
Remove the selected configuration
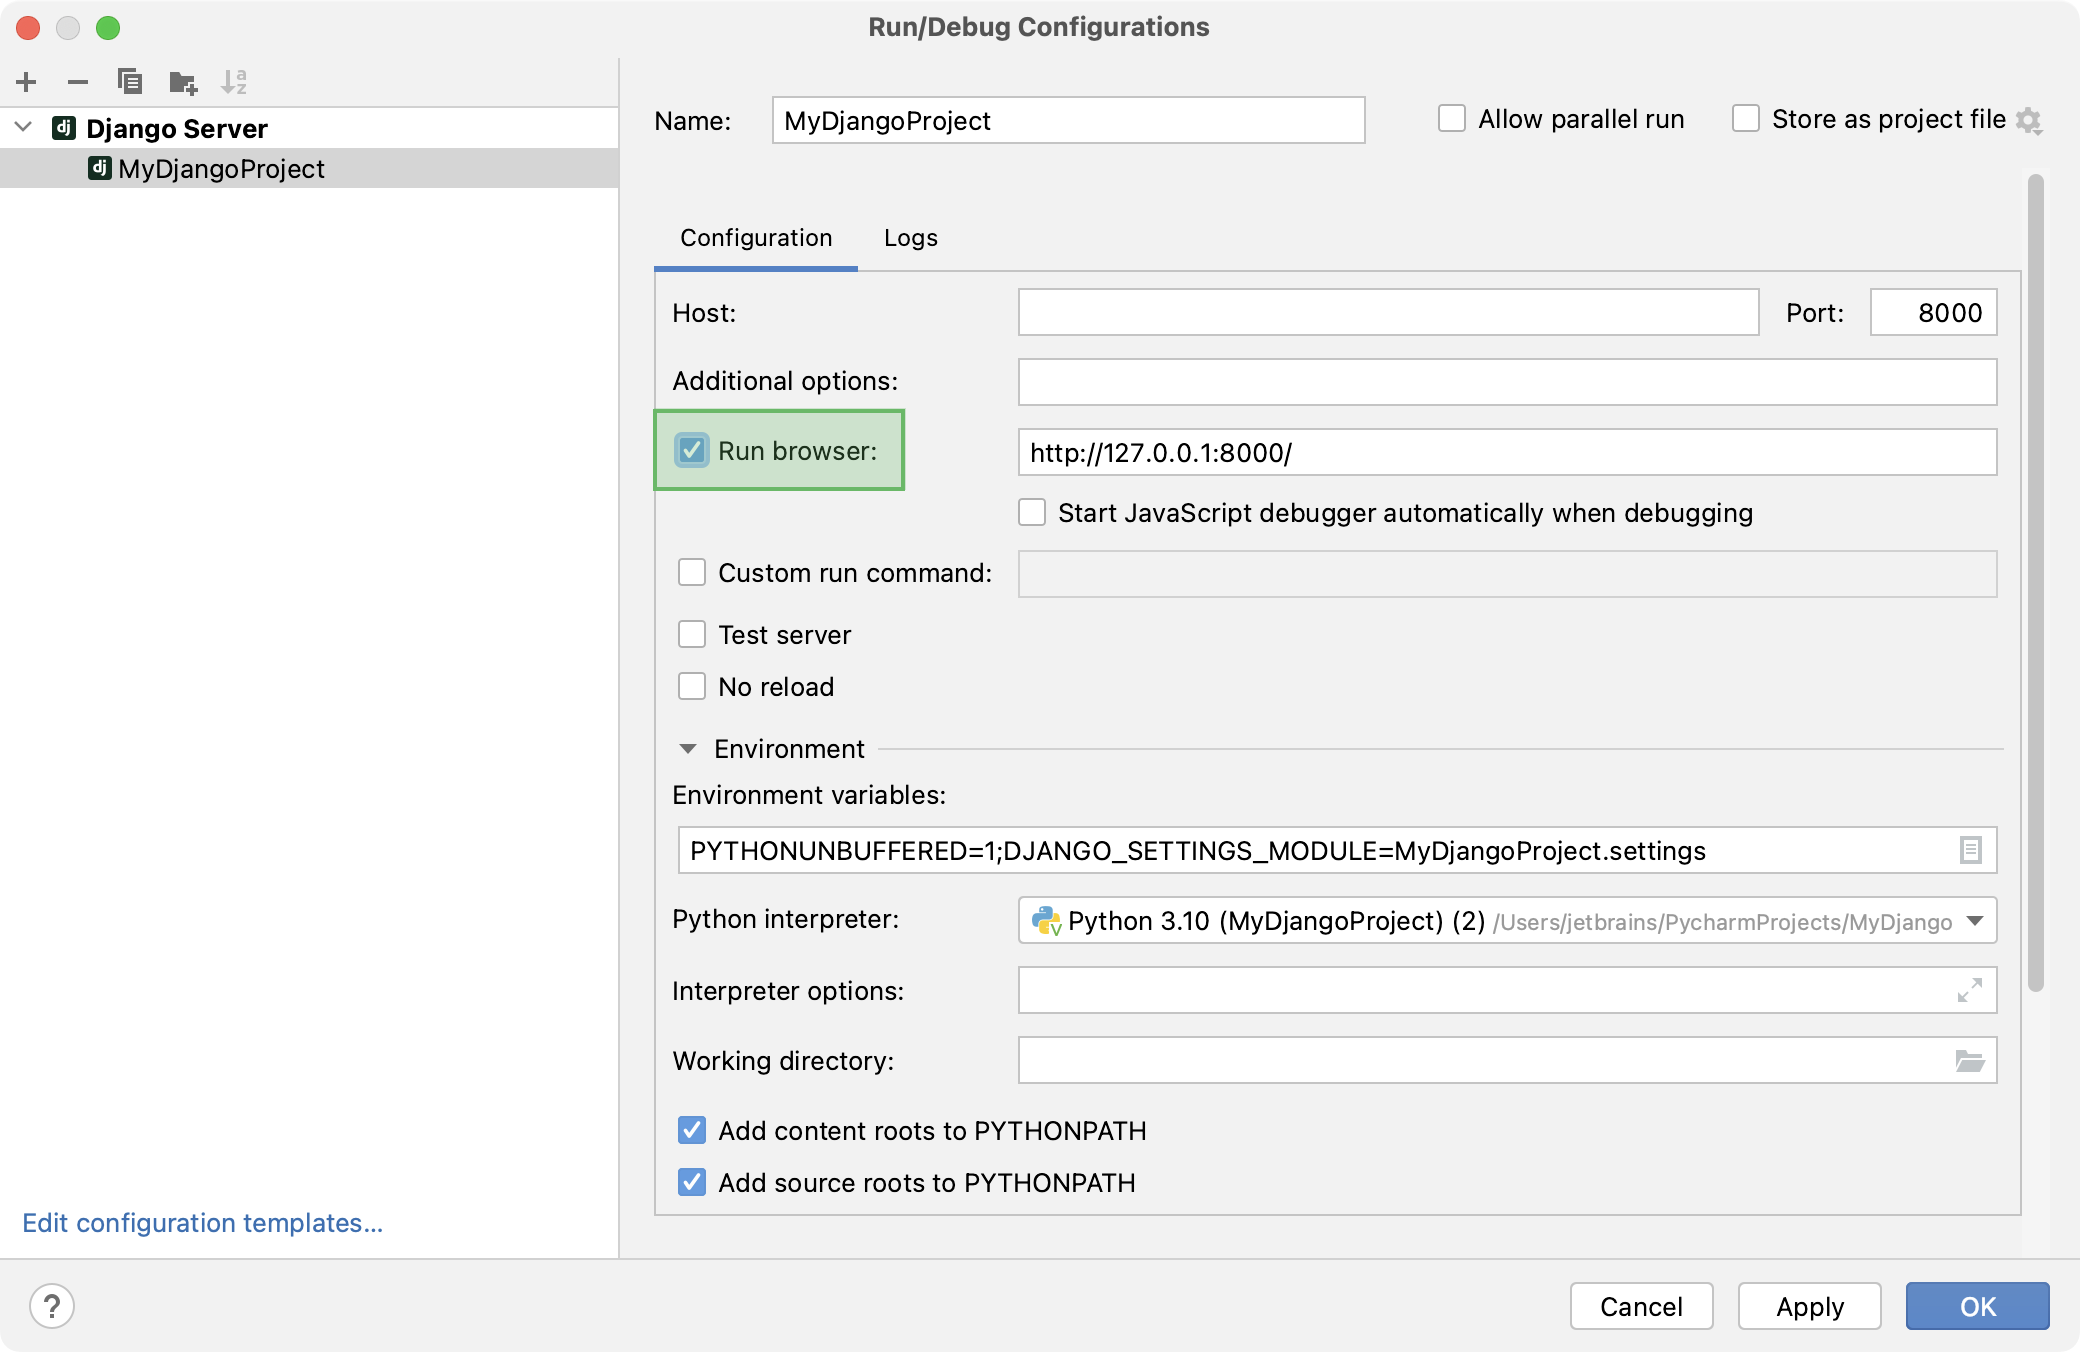pyautogui.click(x=78, y=82)
